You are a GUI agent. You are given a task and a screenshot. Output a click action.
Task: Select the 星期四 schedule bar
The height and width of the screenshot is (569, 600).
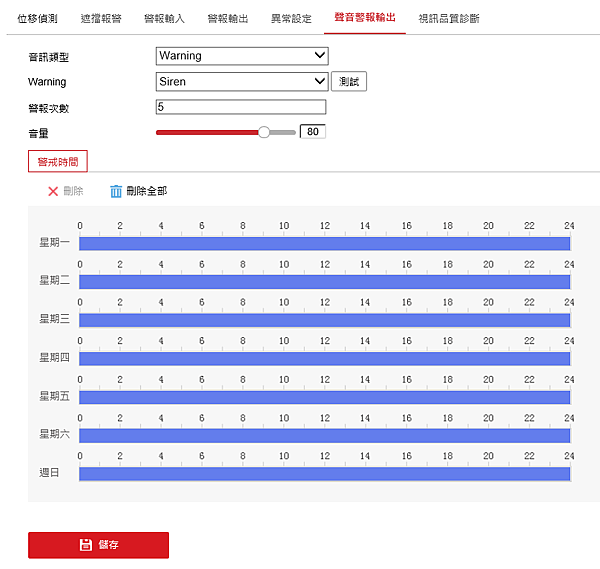(x=324, y=359)
